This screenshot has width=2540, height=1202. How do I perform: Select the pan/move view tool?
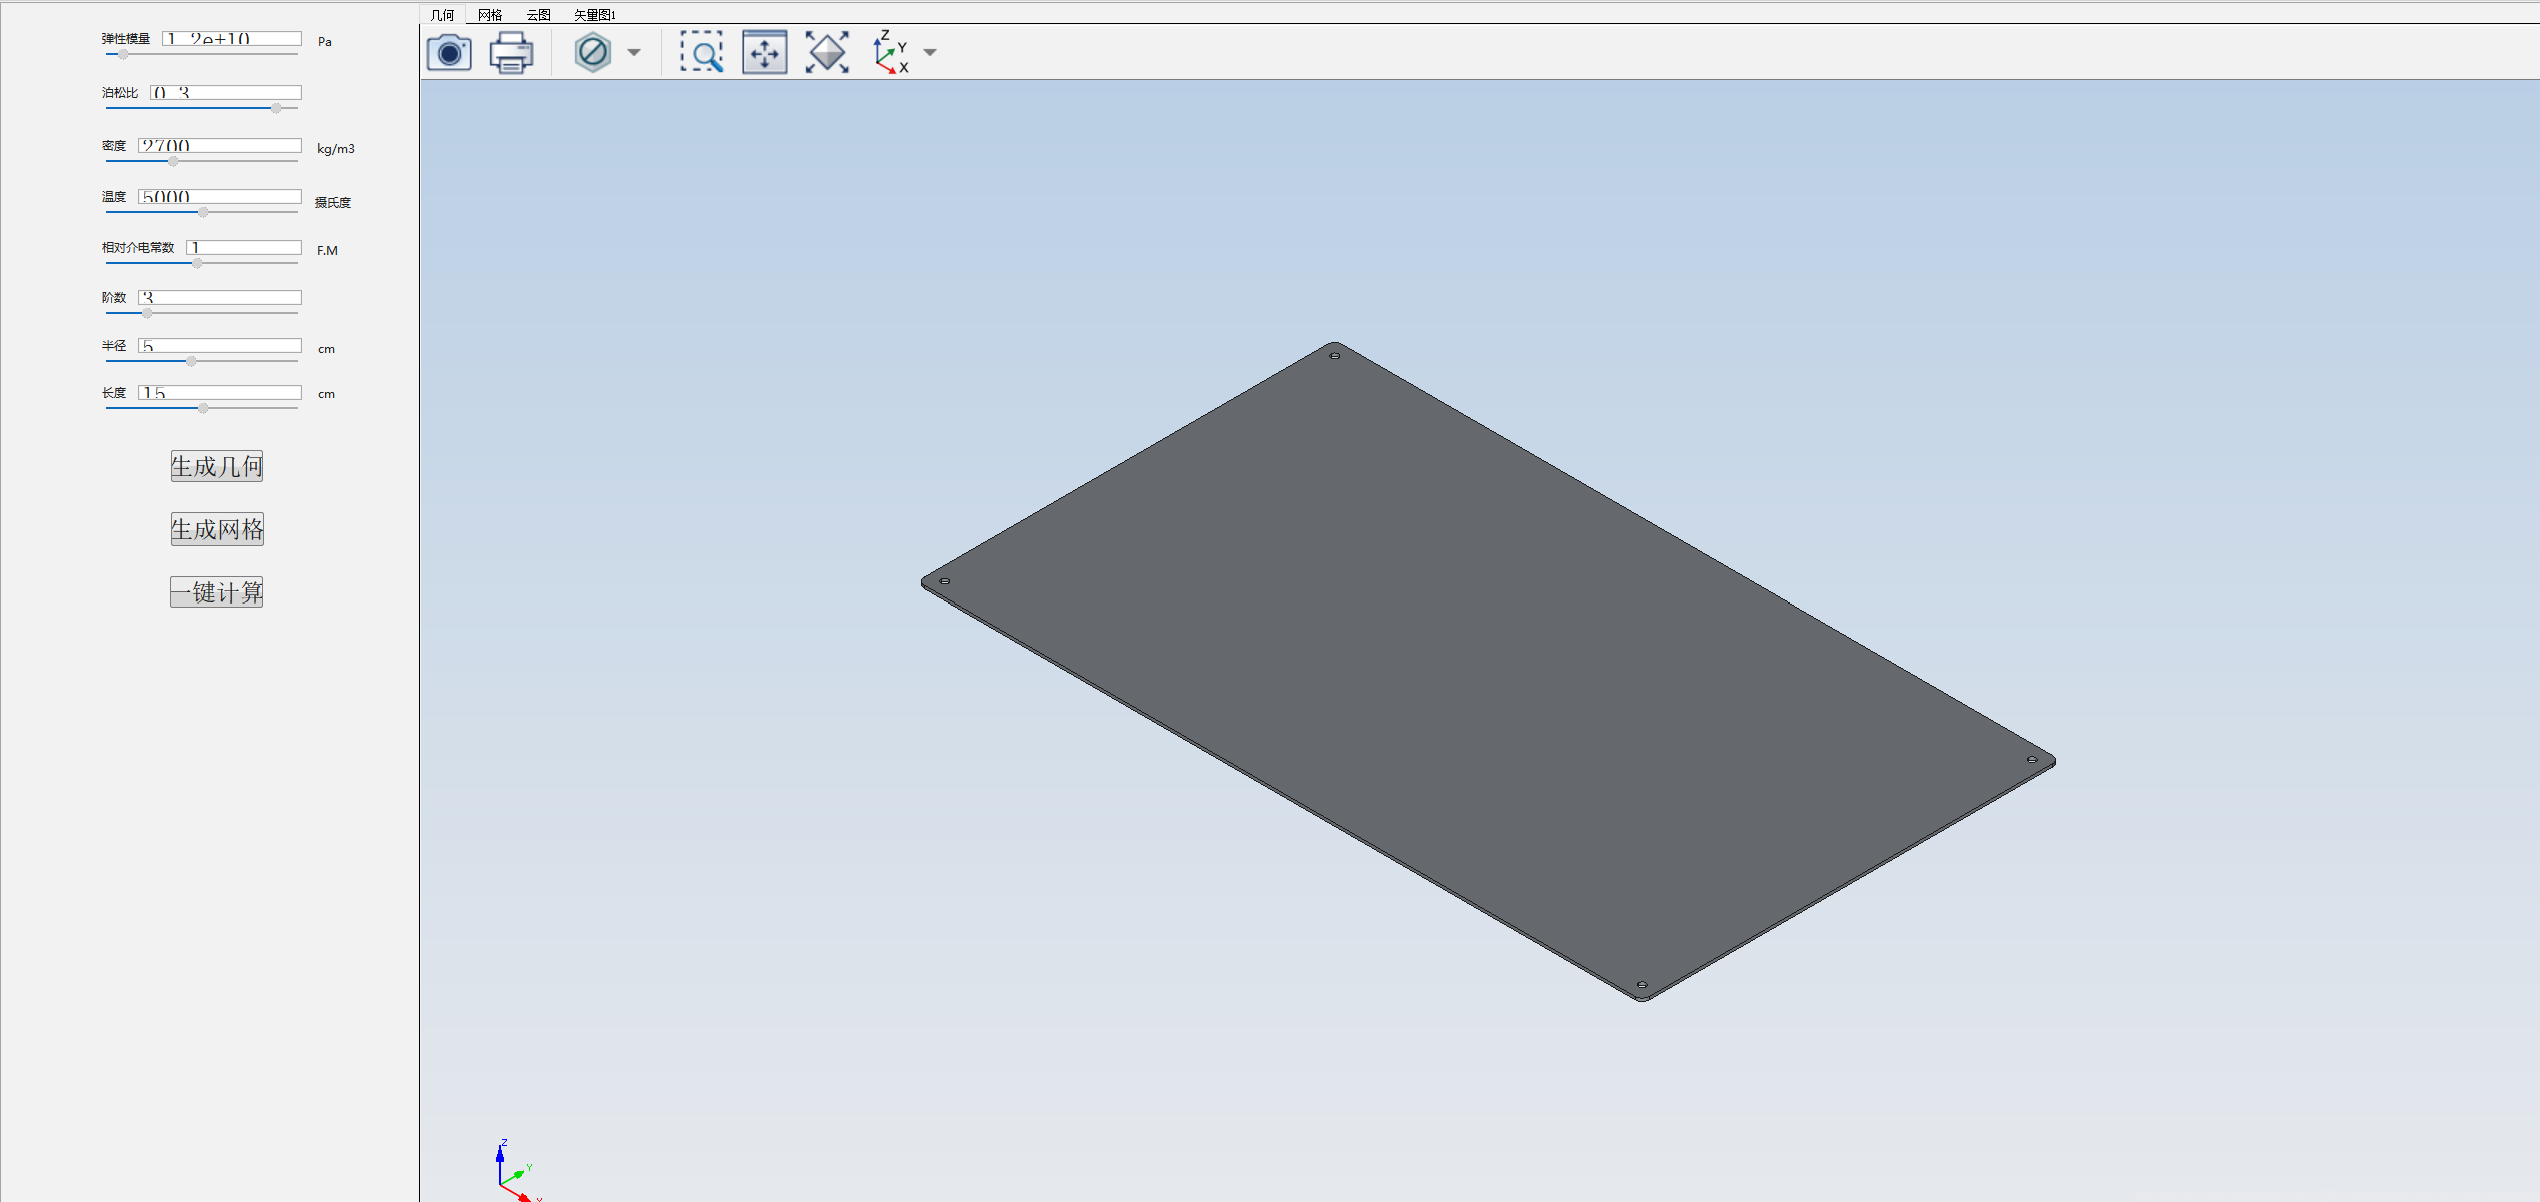(765, 52)
